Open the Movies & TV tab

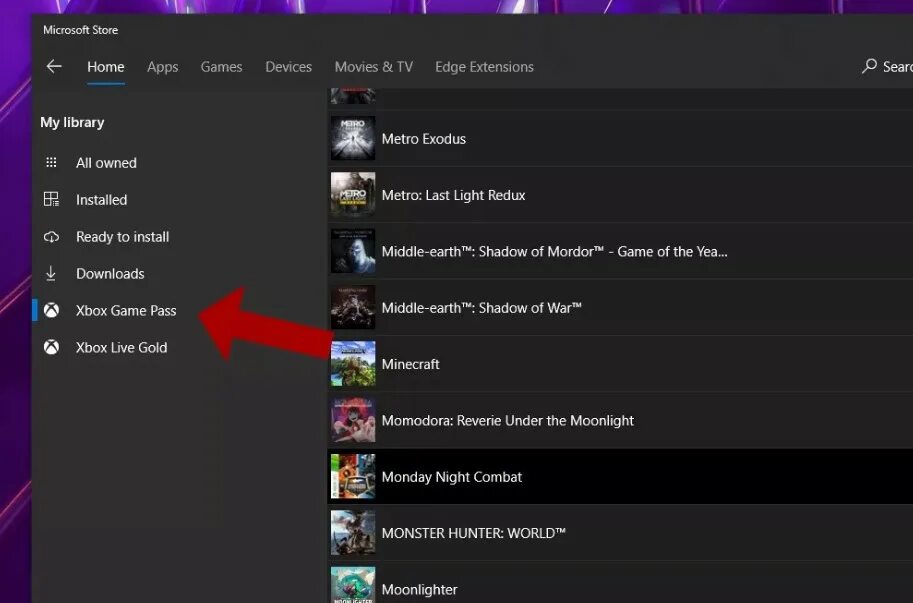(373, 67)
